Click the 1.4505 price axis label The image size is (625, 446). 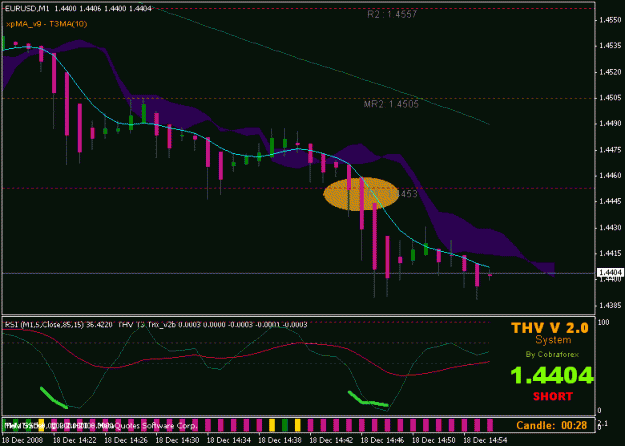610,98
